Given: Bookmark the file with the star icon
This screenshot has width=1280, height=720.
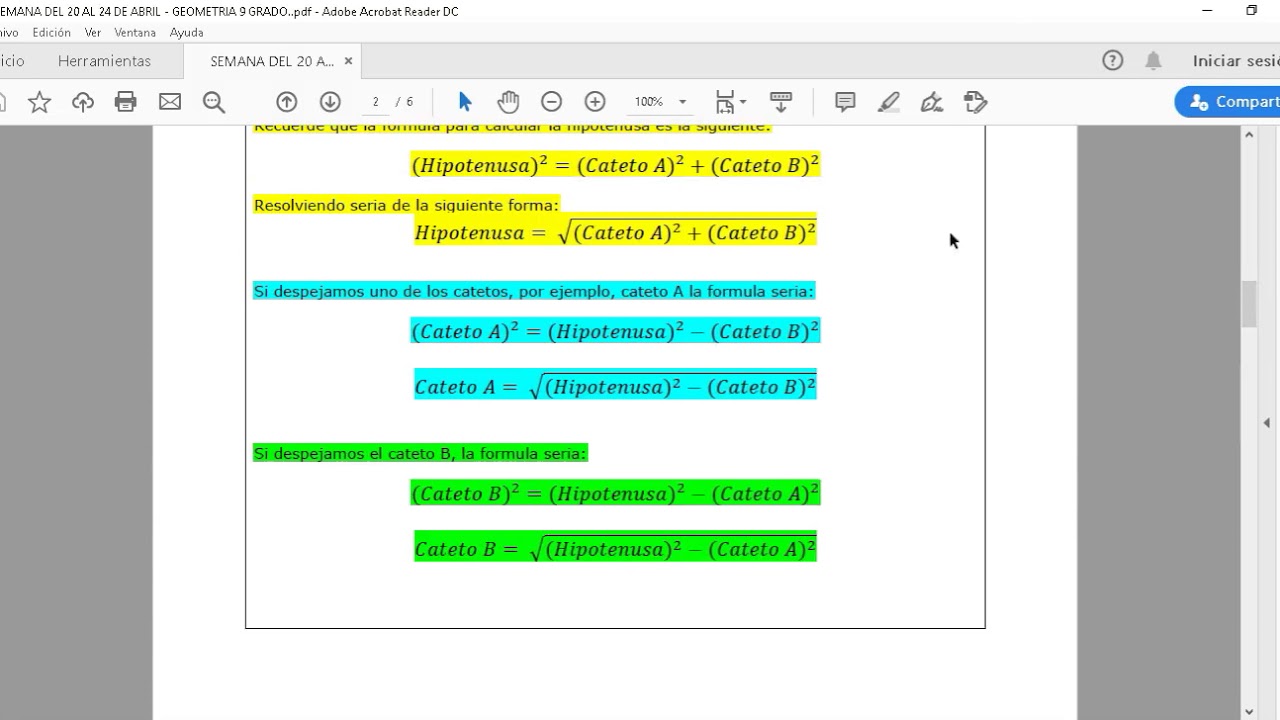Looking at the screenshot, I should (x=39, y=102).
